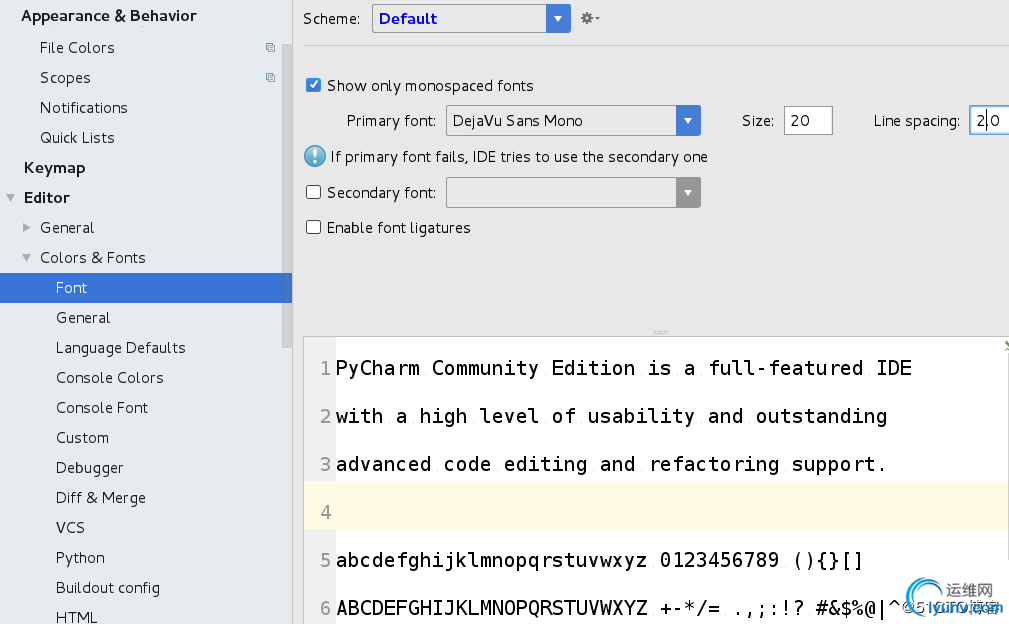The image size is (1009, 624).
Task: Open the Primary font dropdown
Action: [x=688, y=121]
